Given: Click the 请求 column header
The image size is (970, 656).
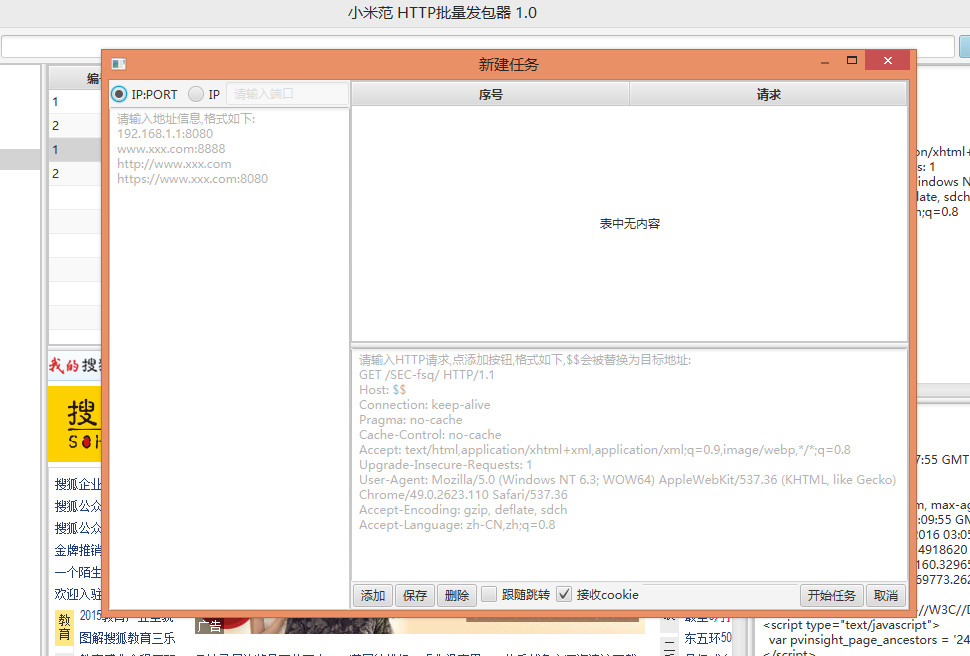Looking at the screenshot, I should point(768,94).
